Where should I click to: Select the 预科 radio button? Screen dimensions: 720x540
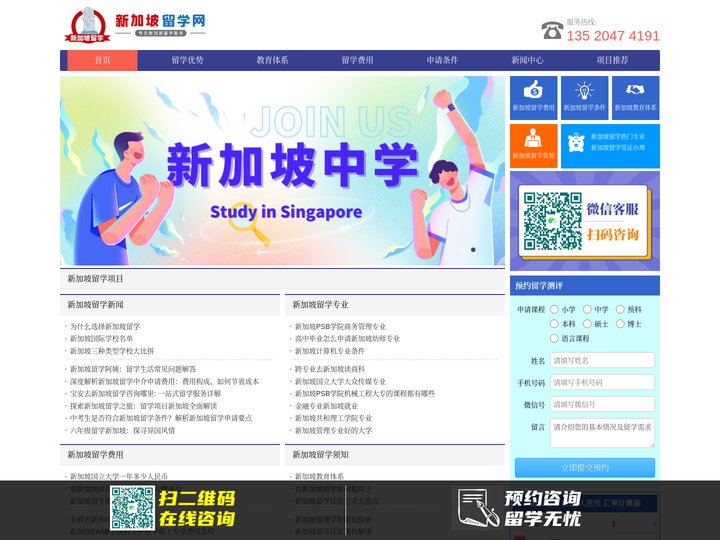pos(620,309)
